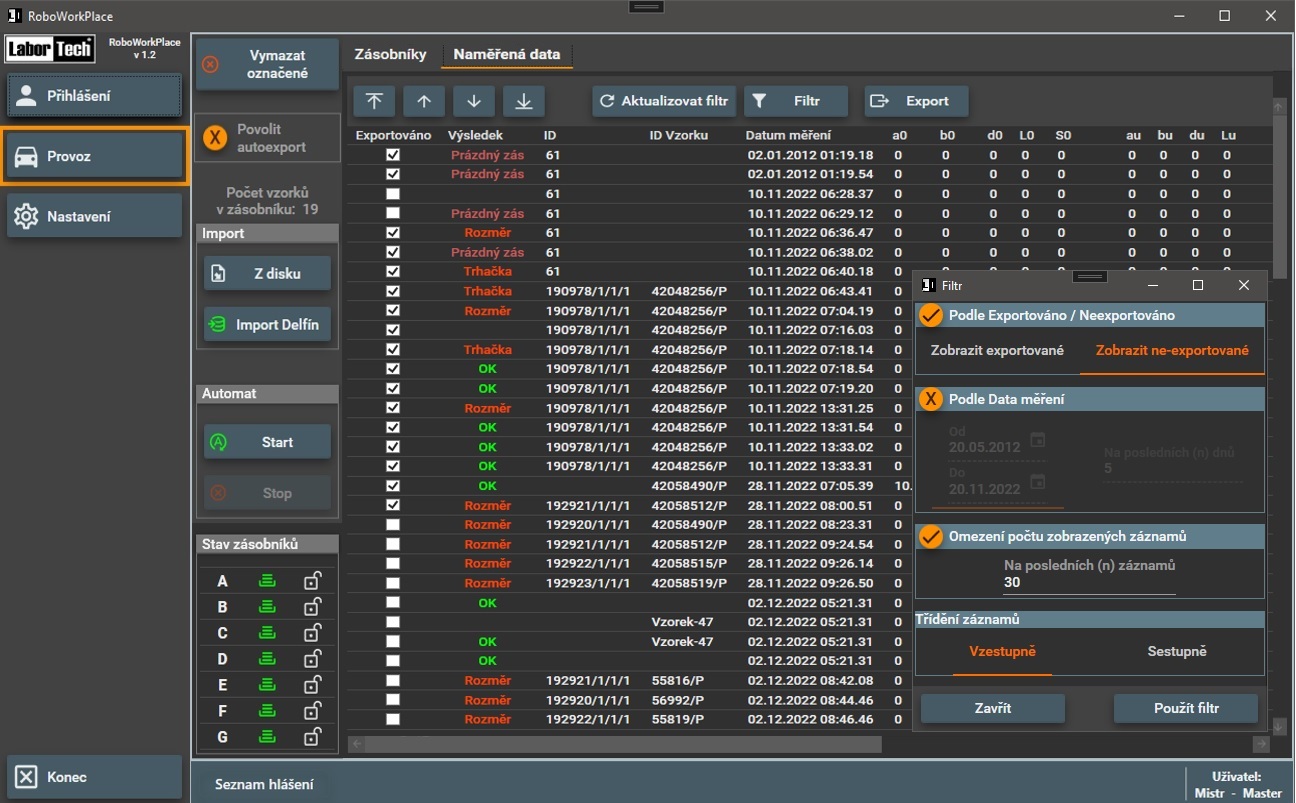Stop button under Automat
This screenshot has width=1296, height=803.
[x=267, y=493]
